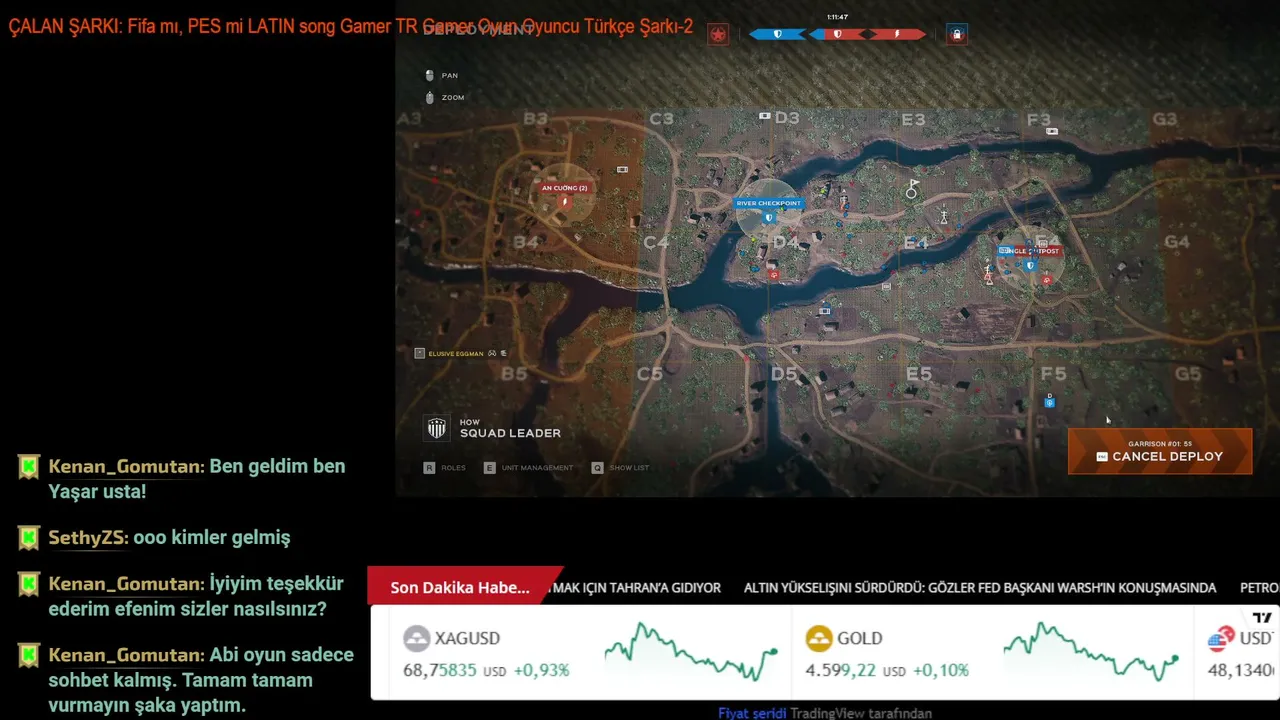Click the Squad Leader shield badge
1280x720 pixels.
(x=437, y=428)
